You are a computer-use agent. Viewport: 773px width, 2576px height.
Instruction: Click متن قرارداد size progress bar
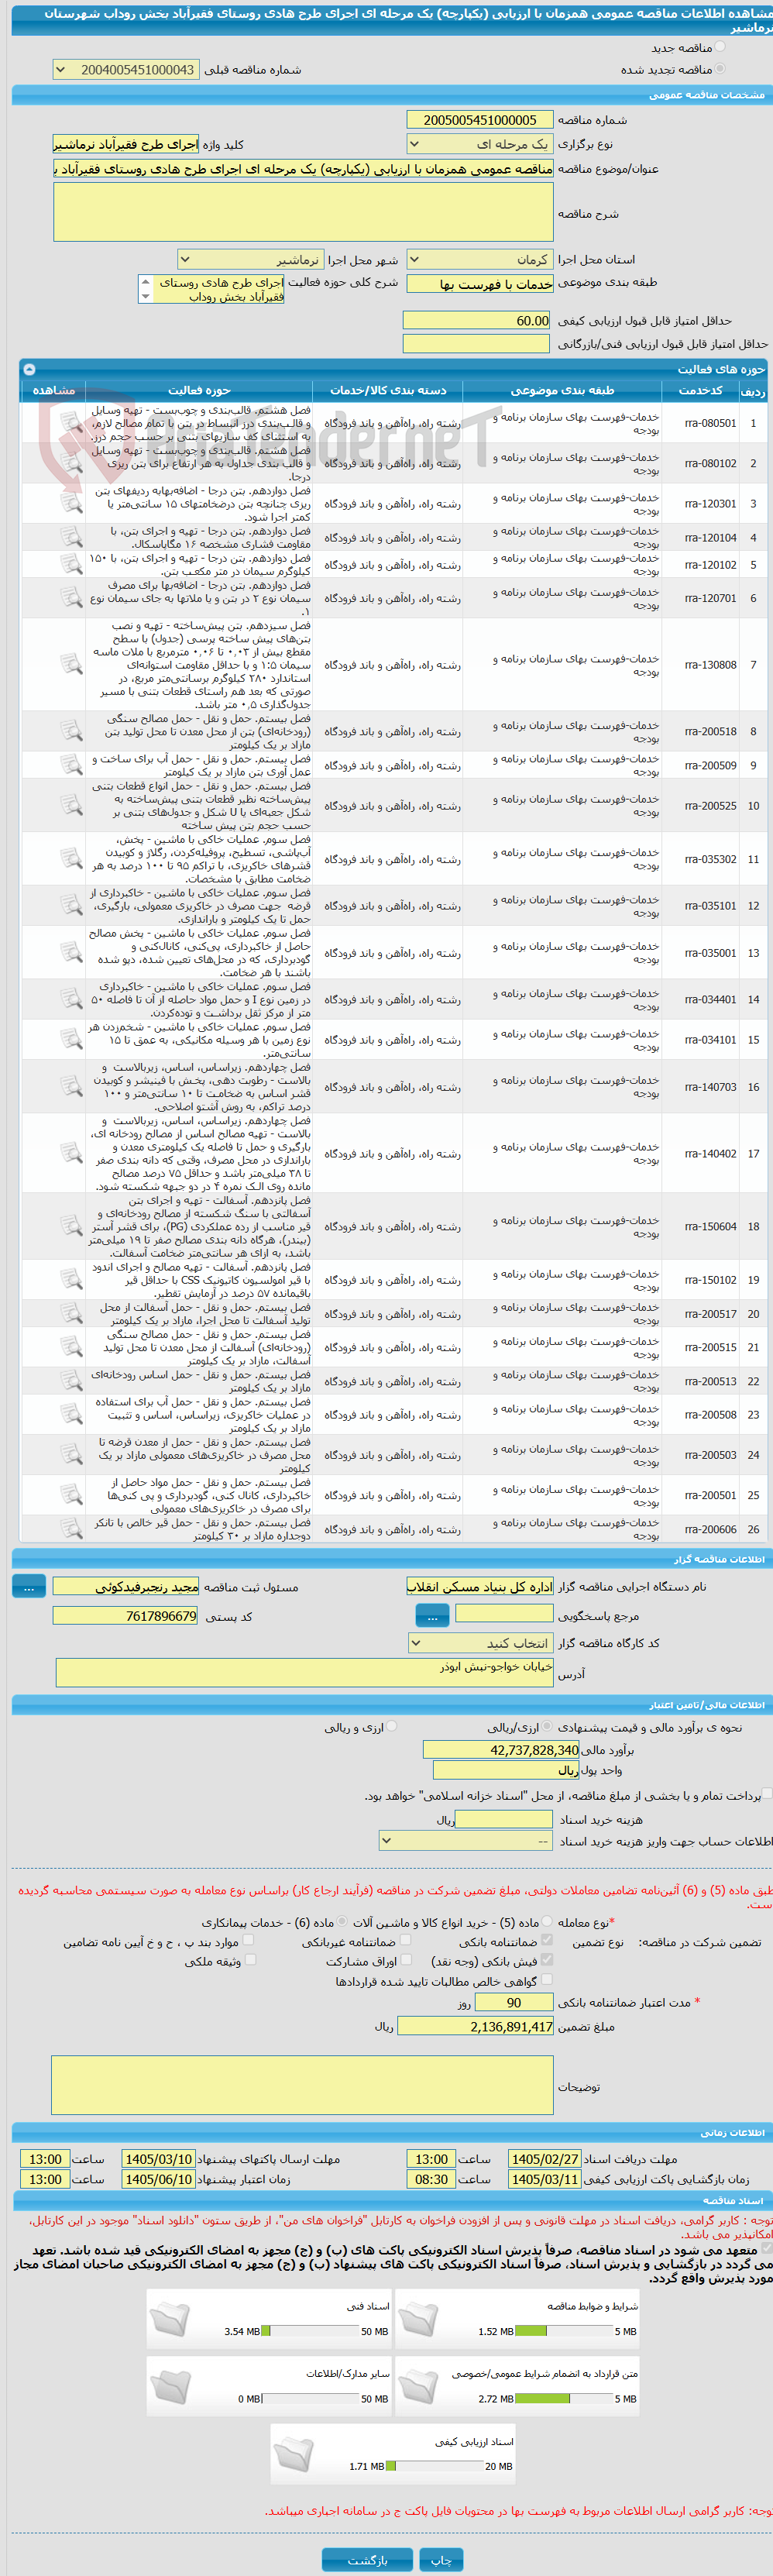(x=564, y=2398)
